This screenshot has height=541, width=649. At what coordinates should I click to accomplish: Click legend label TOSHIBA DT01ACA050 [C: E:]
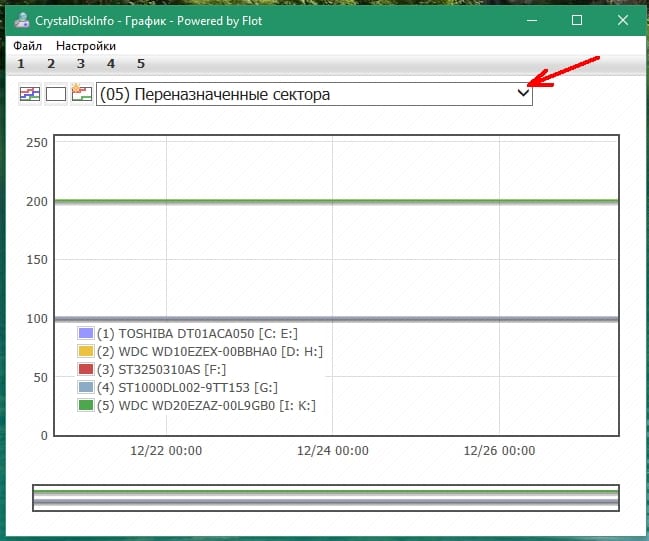click(x=197, y=334)
